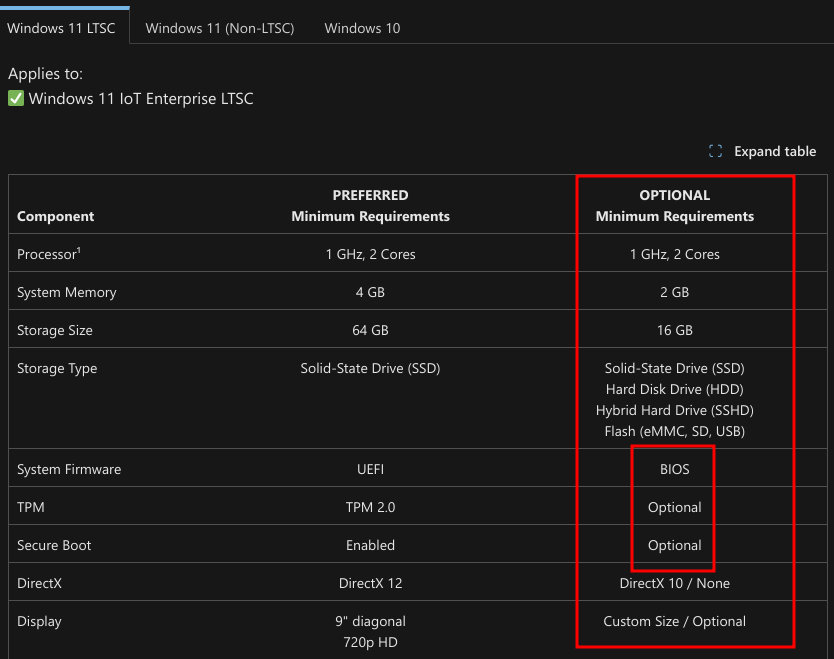Click the 'BIOS' firmware cell
Image resolution: width=834 pixels, height=659 pixels.
[x=674, y=470]
